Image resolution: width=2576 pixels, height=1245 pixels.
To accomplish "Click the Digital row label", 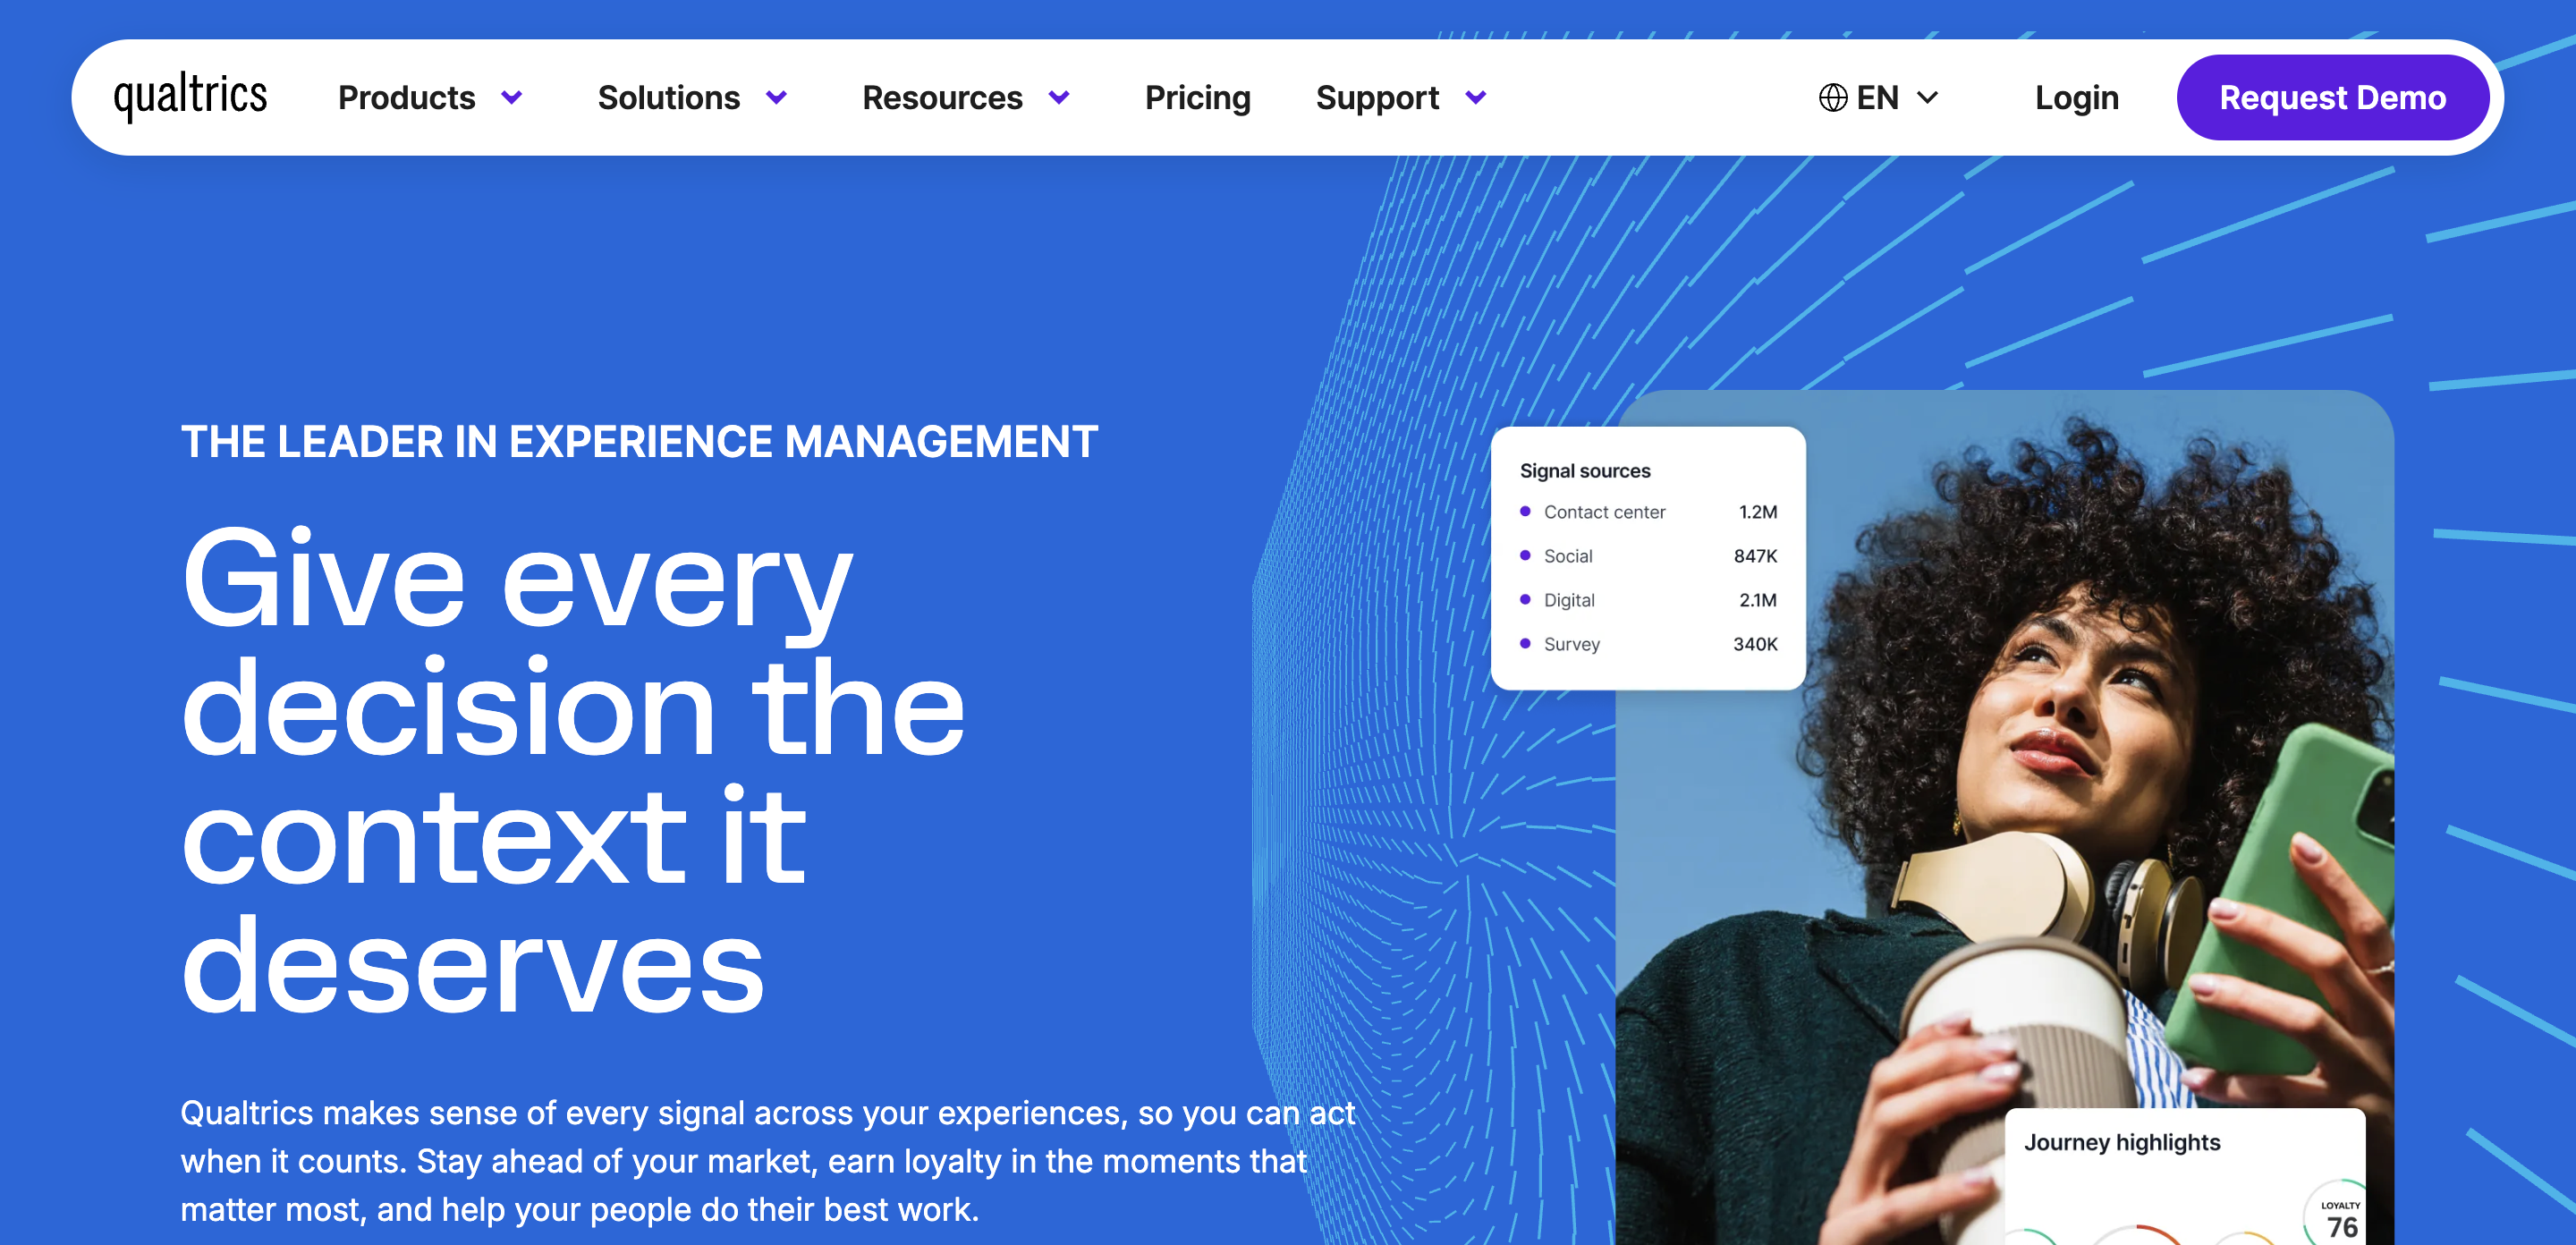I will [x=1569, y=600].
